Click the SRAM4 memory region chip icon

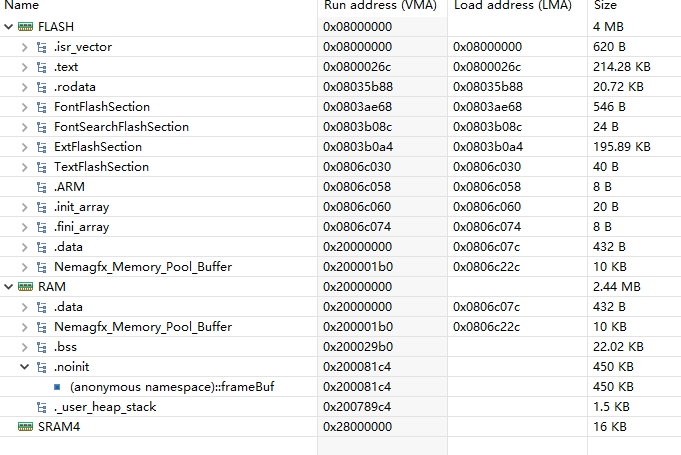pos(25,427)
